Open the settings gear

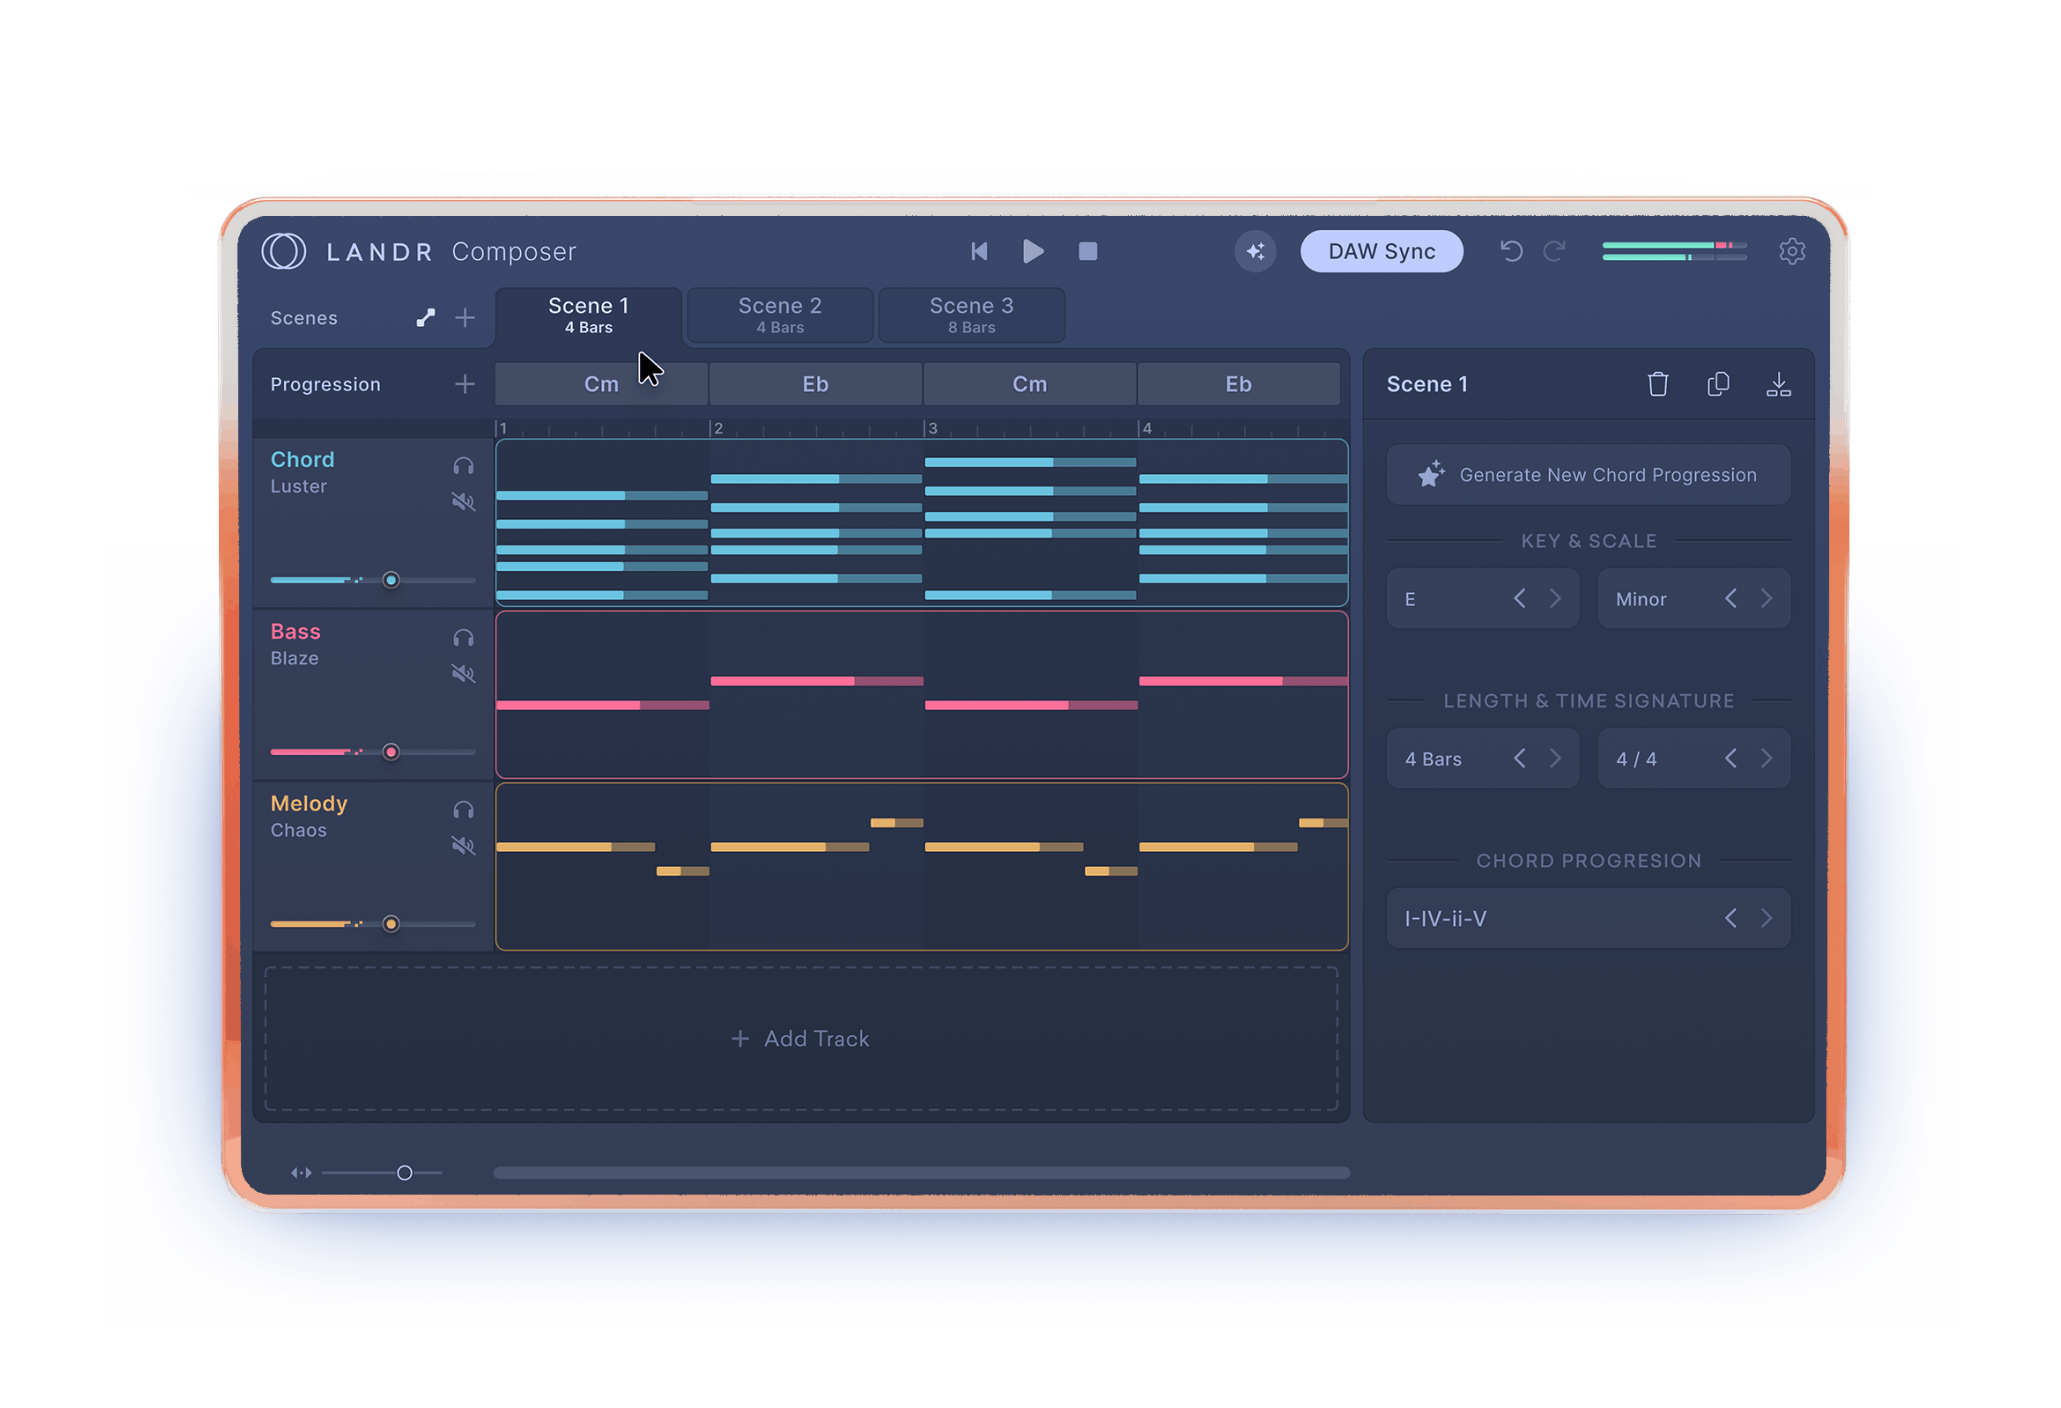pos(1793,251)
